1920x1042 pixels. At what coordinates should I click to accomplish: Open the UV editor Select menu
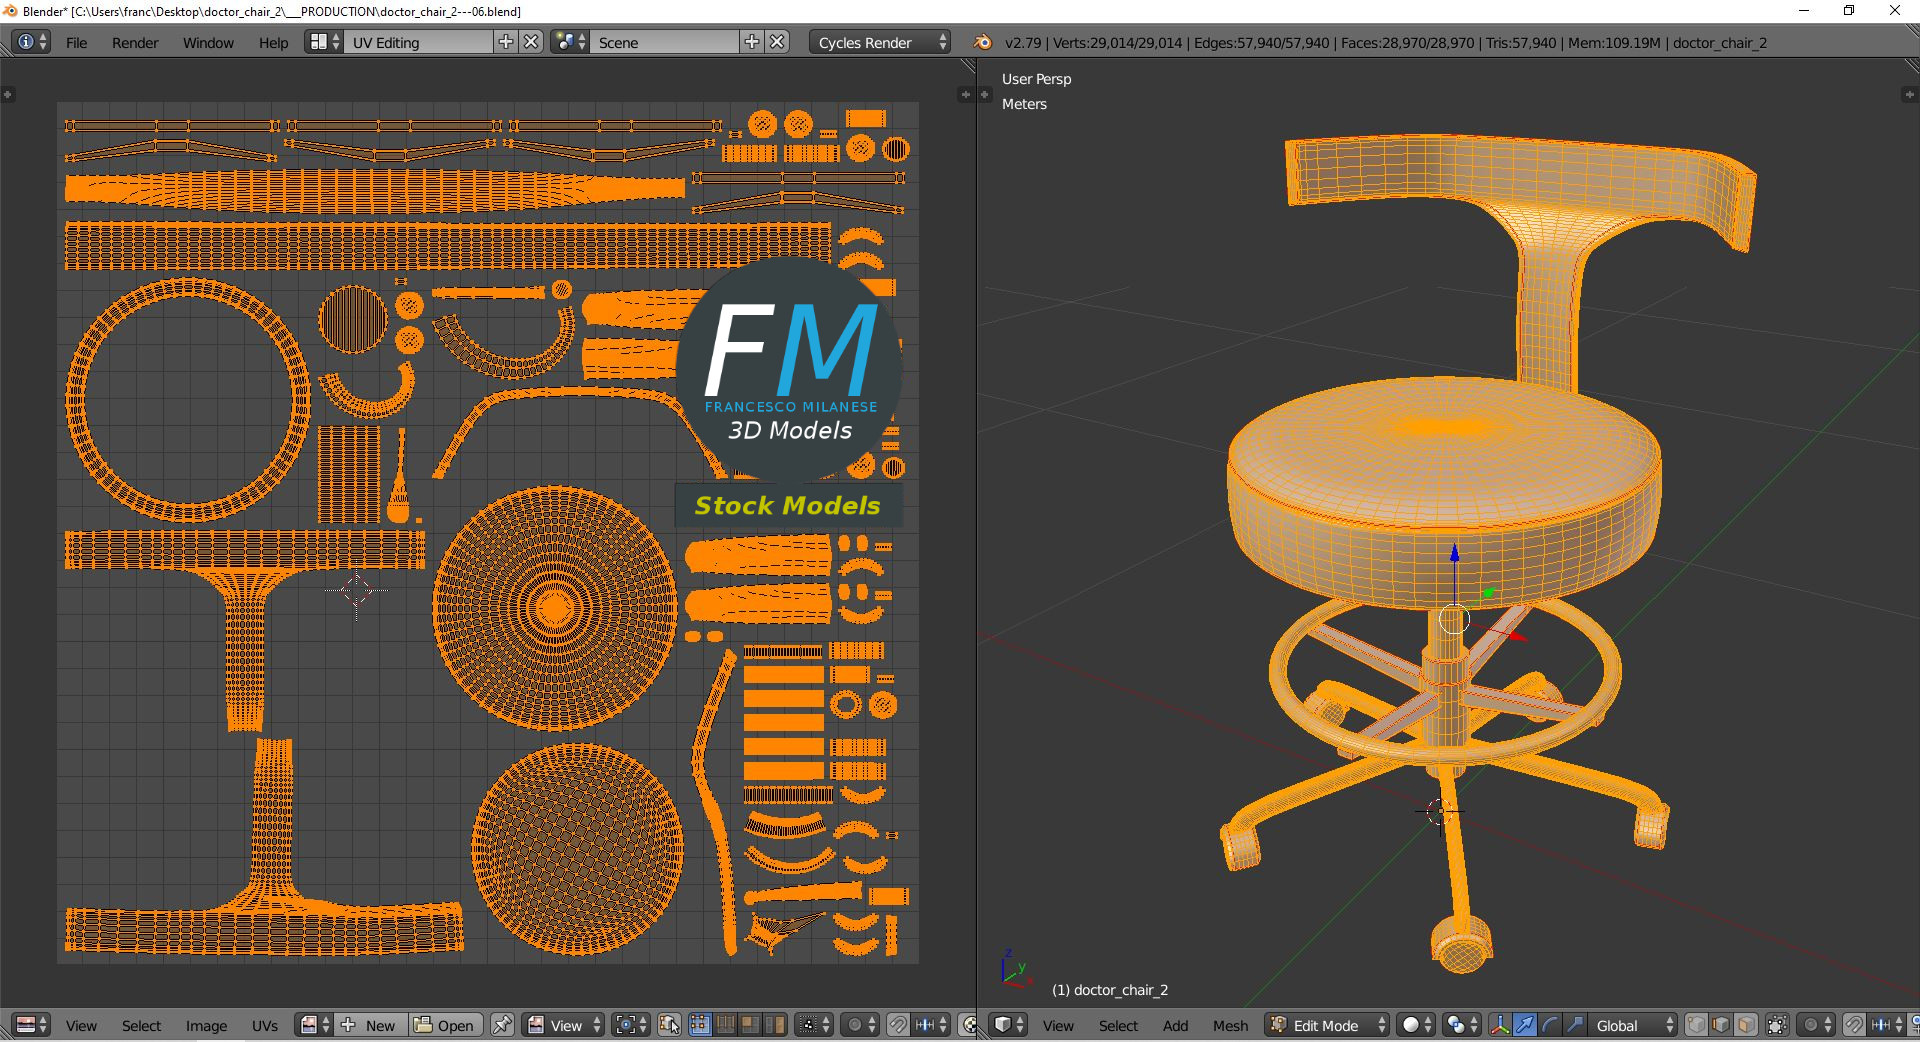click(141, 1026)
